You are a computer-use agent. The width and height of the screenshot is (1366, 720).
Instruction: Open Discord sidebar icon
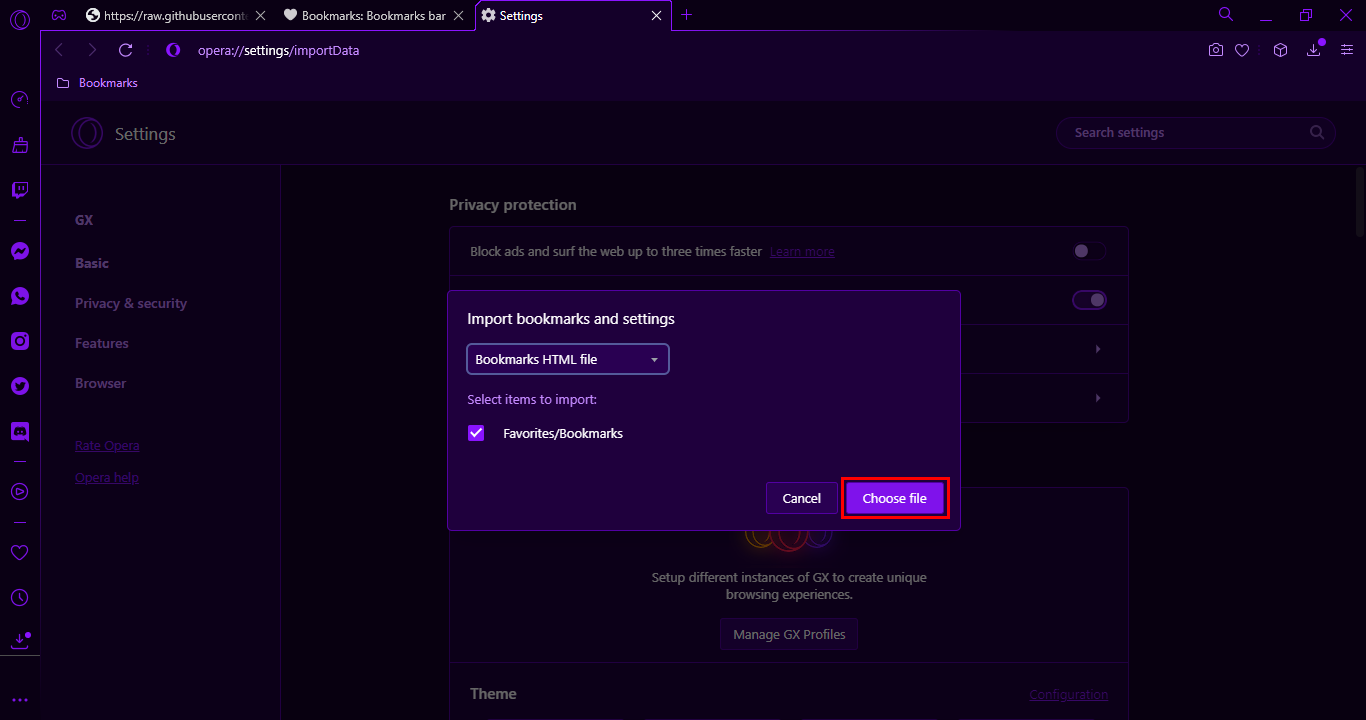(19, 432)
